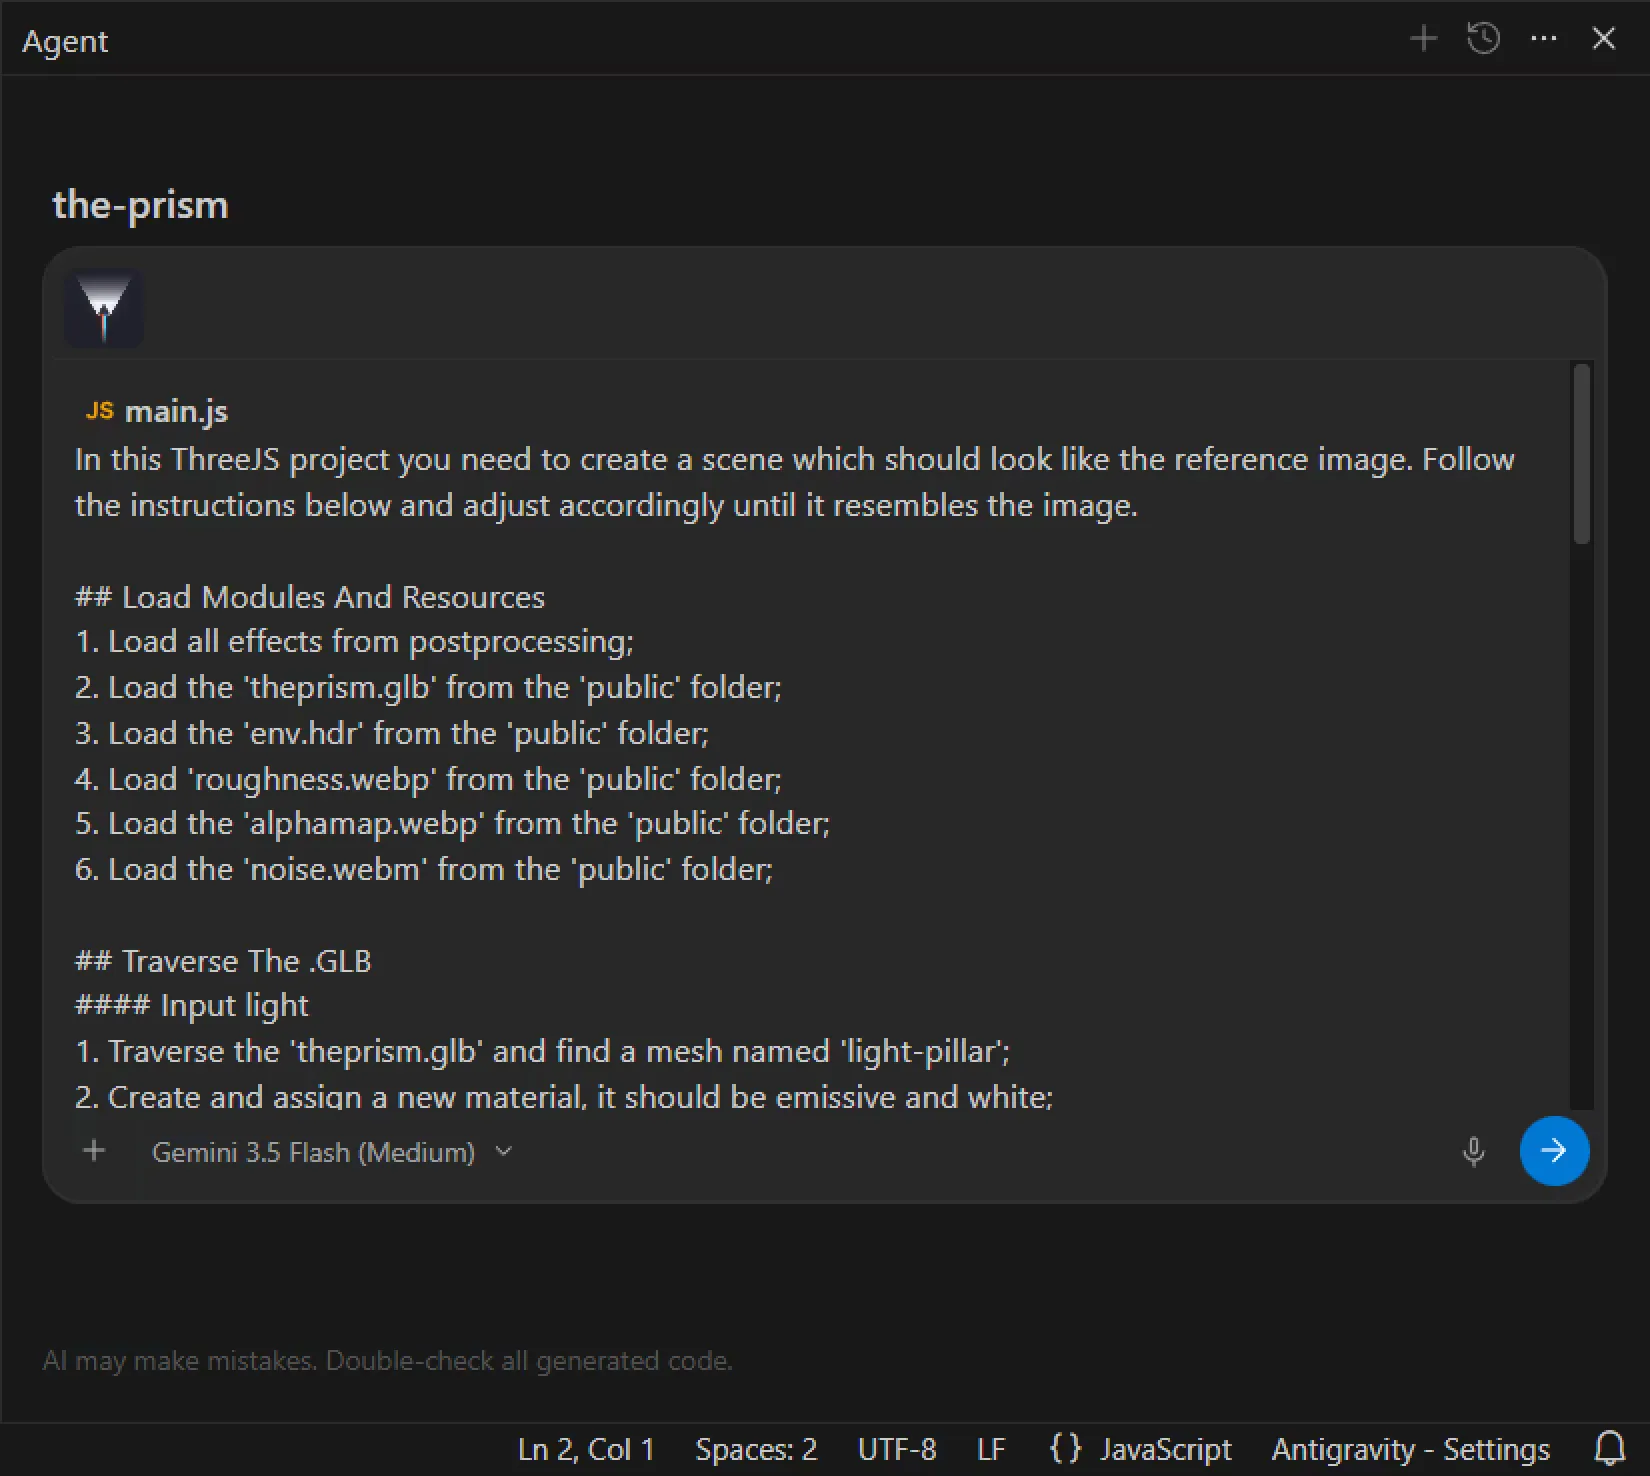
Task: Click the line '## Load Modules And Resources'
Action: (x=310, y=597)
